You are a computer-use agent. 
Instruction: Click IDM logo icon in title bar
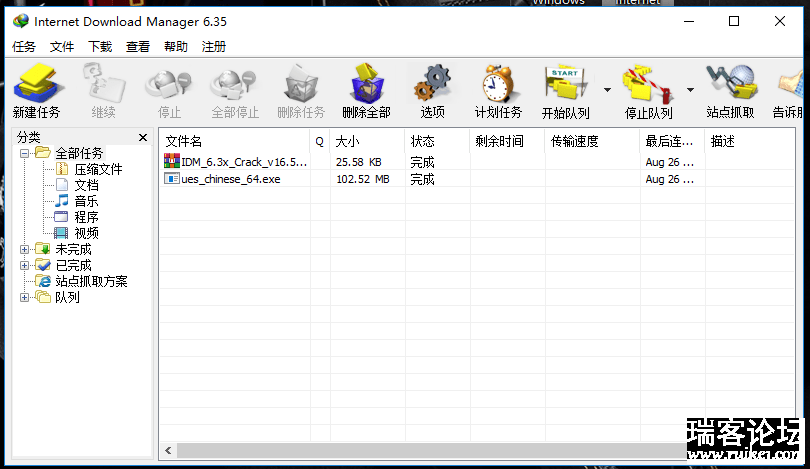tap(21, 21)
